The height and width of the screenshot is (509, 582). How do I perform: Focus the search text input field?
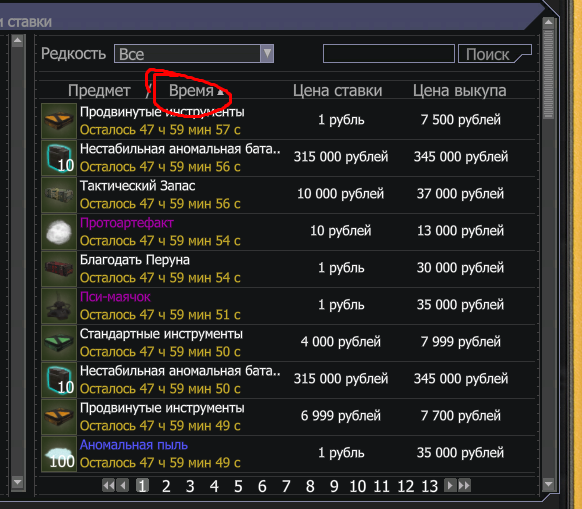(x=389, y=54)
